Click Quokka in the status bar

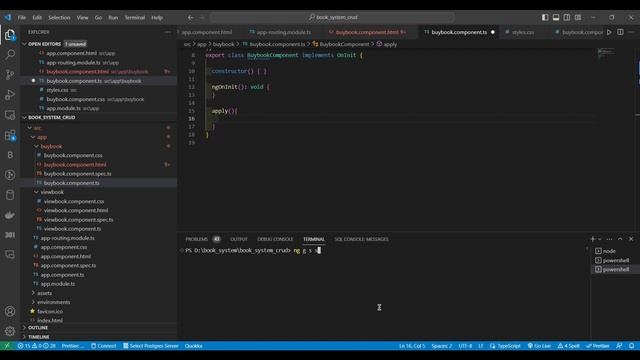[193, 346]
